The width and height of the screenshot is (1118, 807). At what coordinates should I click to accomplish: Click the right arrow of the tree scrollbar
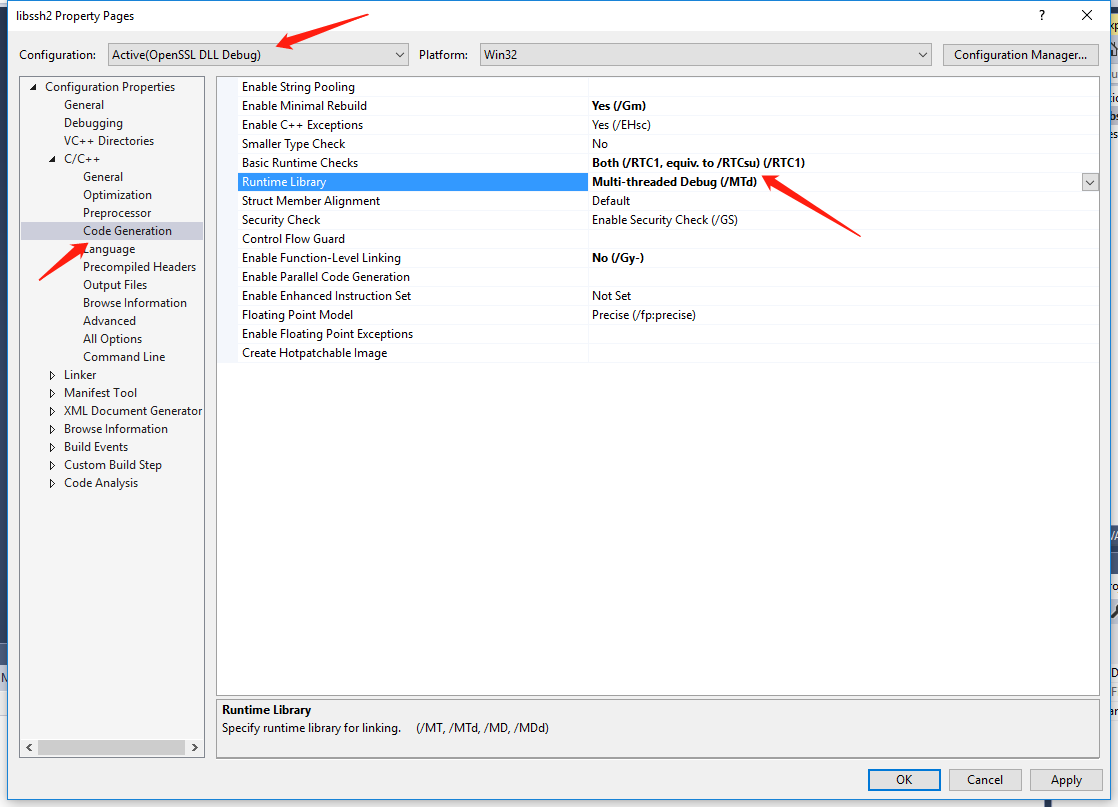point(195,747)
